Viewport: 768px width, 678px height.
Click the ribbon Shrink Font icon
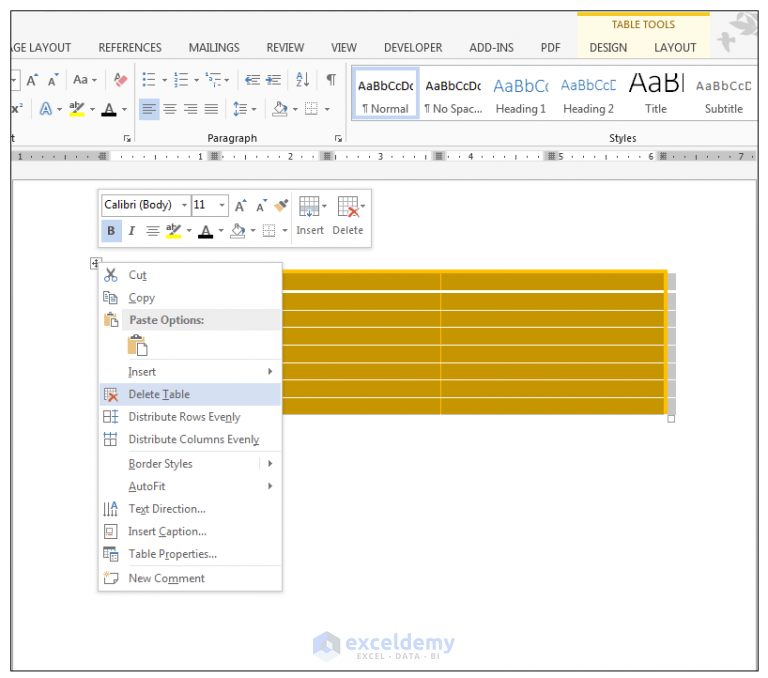click(52, 80)
